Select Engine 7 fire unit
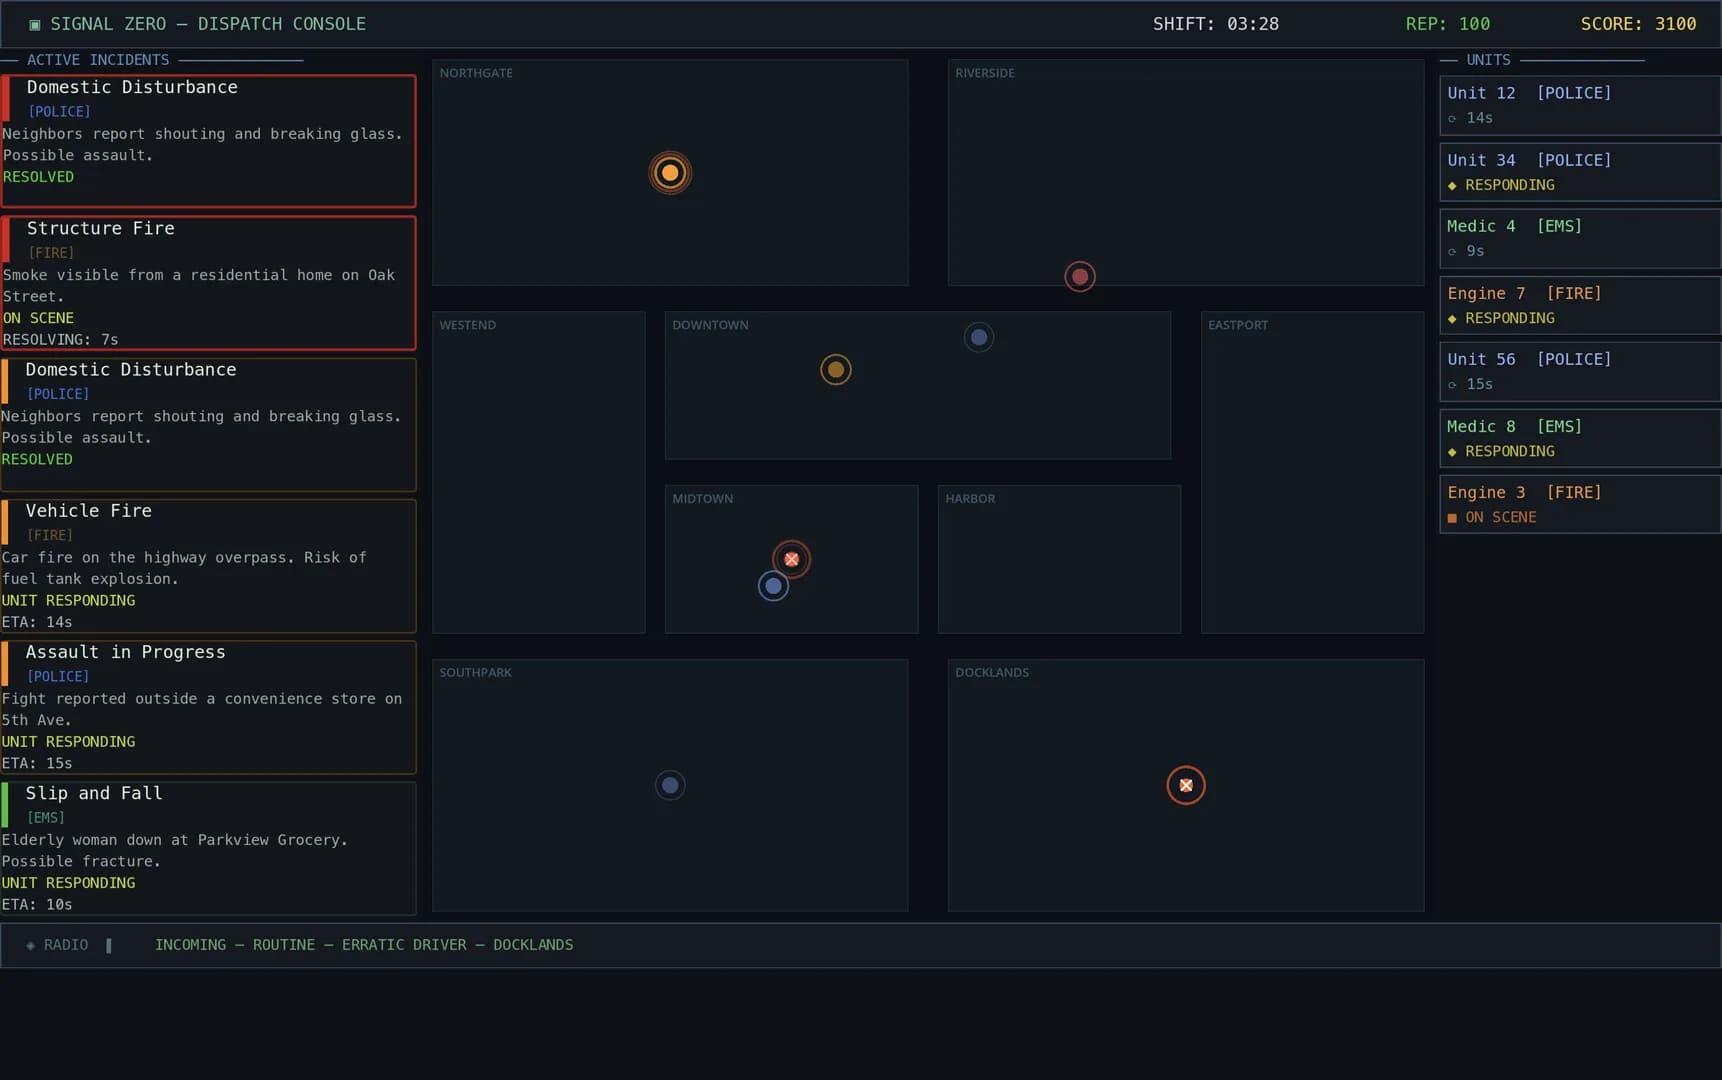Screen dimensions: 1722x1080 pos(1580,305)
